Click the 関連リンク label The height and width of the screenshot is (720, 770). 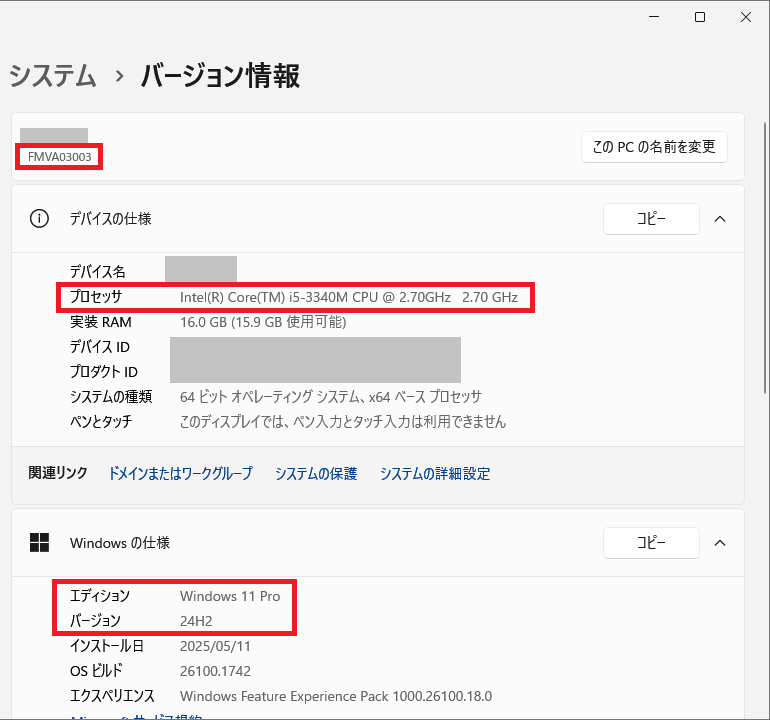click(58, 472)
